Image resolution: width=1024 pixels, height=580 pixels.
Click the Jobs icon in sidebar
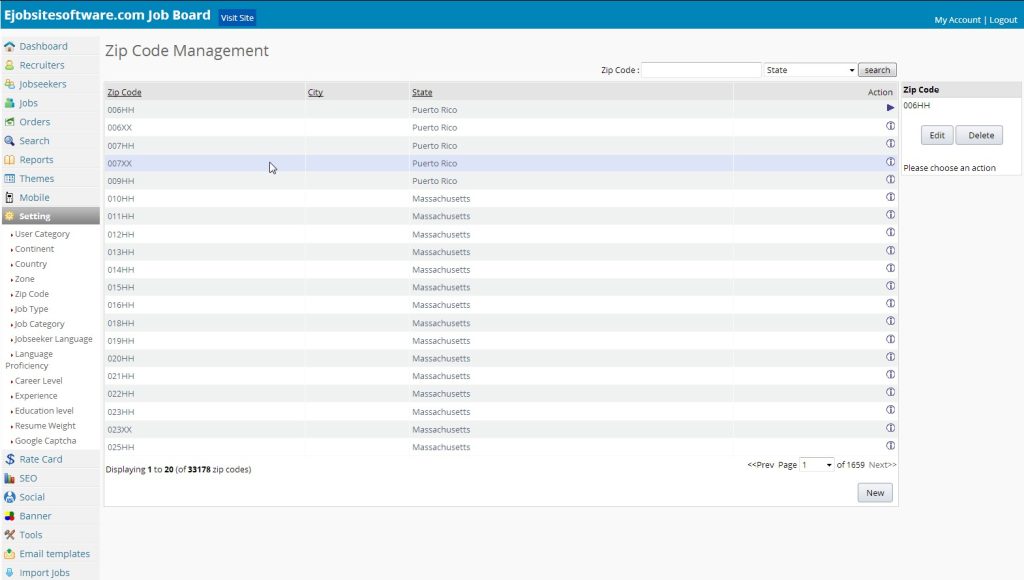(x=9, y=103)
